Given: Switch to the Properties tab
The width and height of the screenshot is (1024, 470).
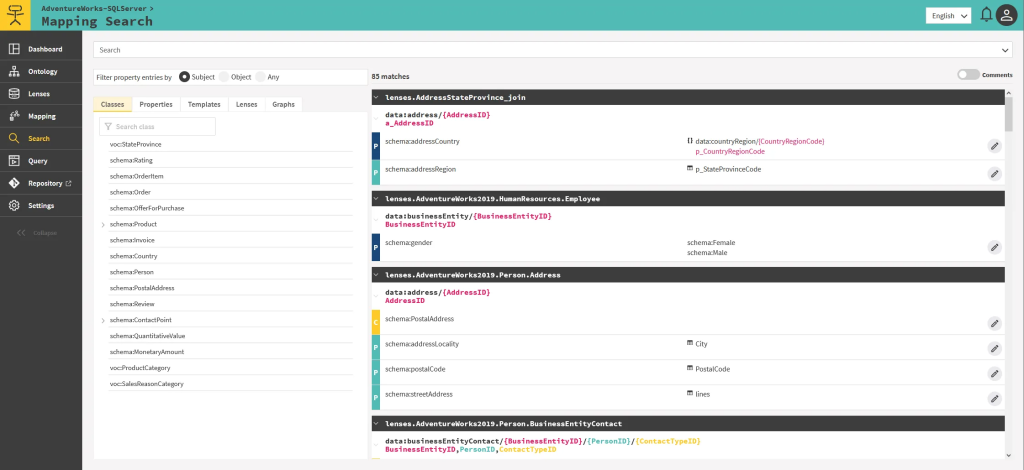Looking at the screenshot, I should 156,104.
